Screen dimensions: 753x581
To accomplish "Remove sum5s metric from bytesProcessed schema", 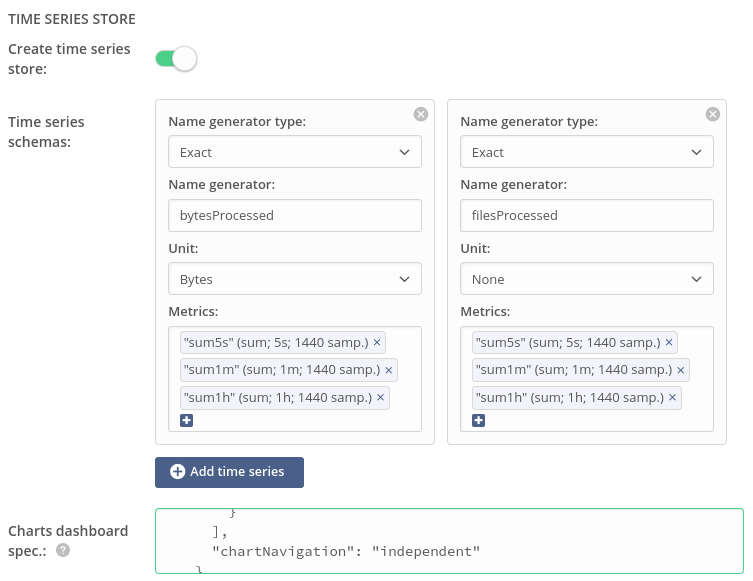I will click(x=377, y=342).
